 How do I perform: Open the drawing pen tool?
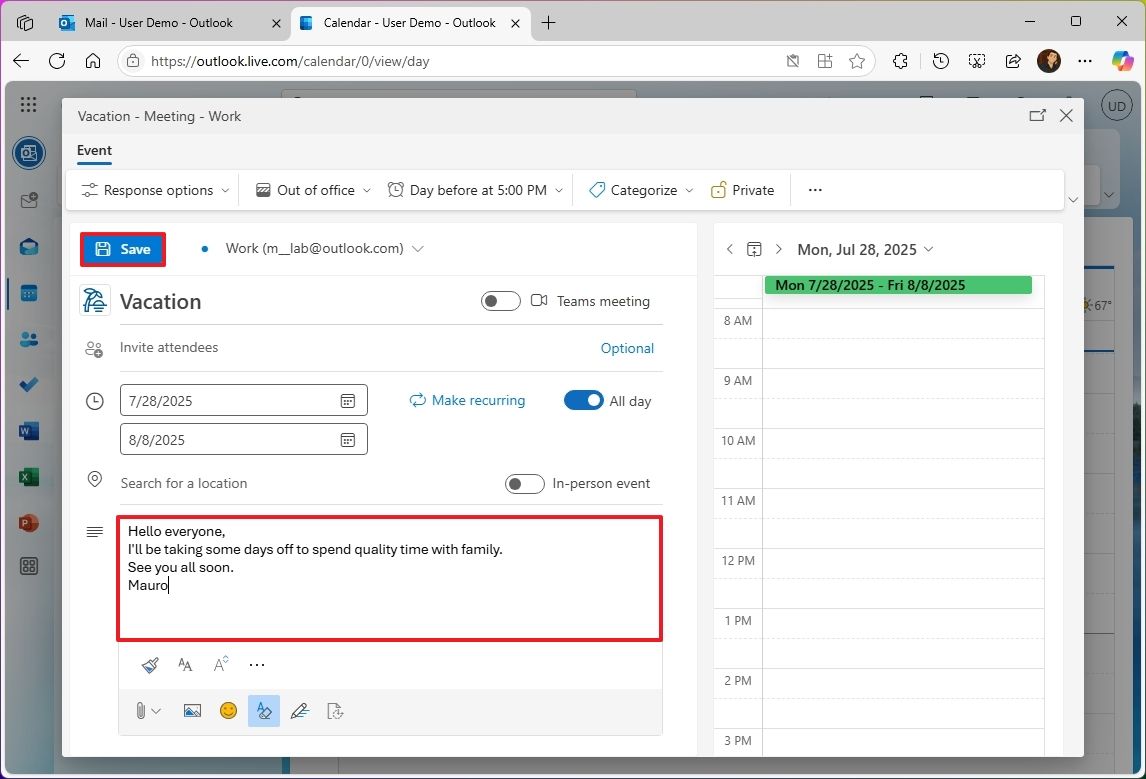[x=299, y=710]
